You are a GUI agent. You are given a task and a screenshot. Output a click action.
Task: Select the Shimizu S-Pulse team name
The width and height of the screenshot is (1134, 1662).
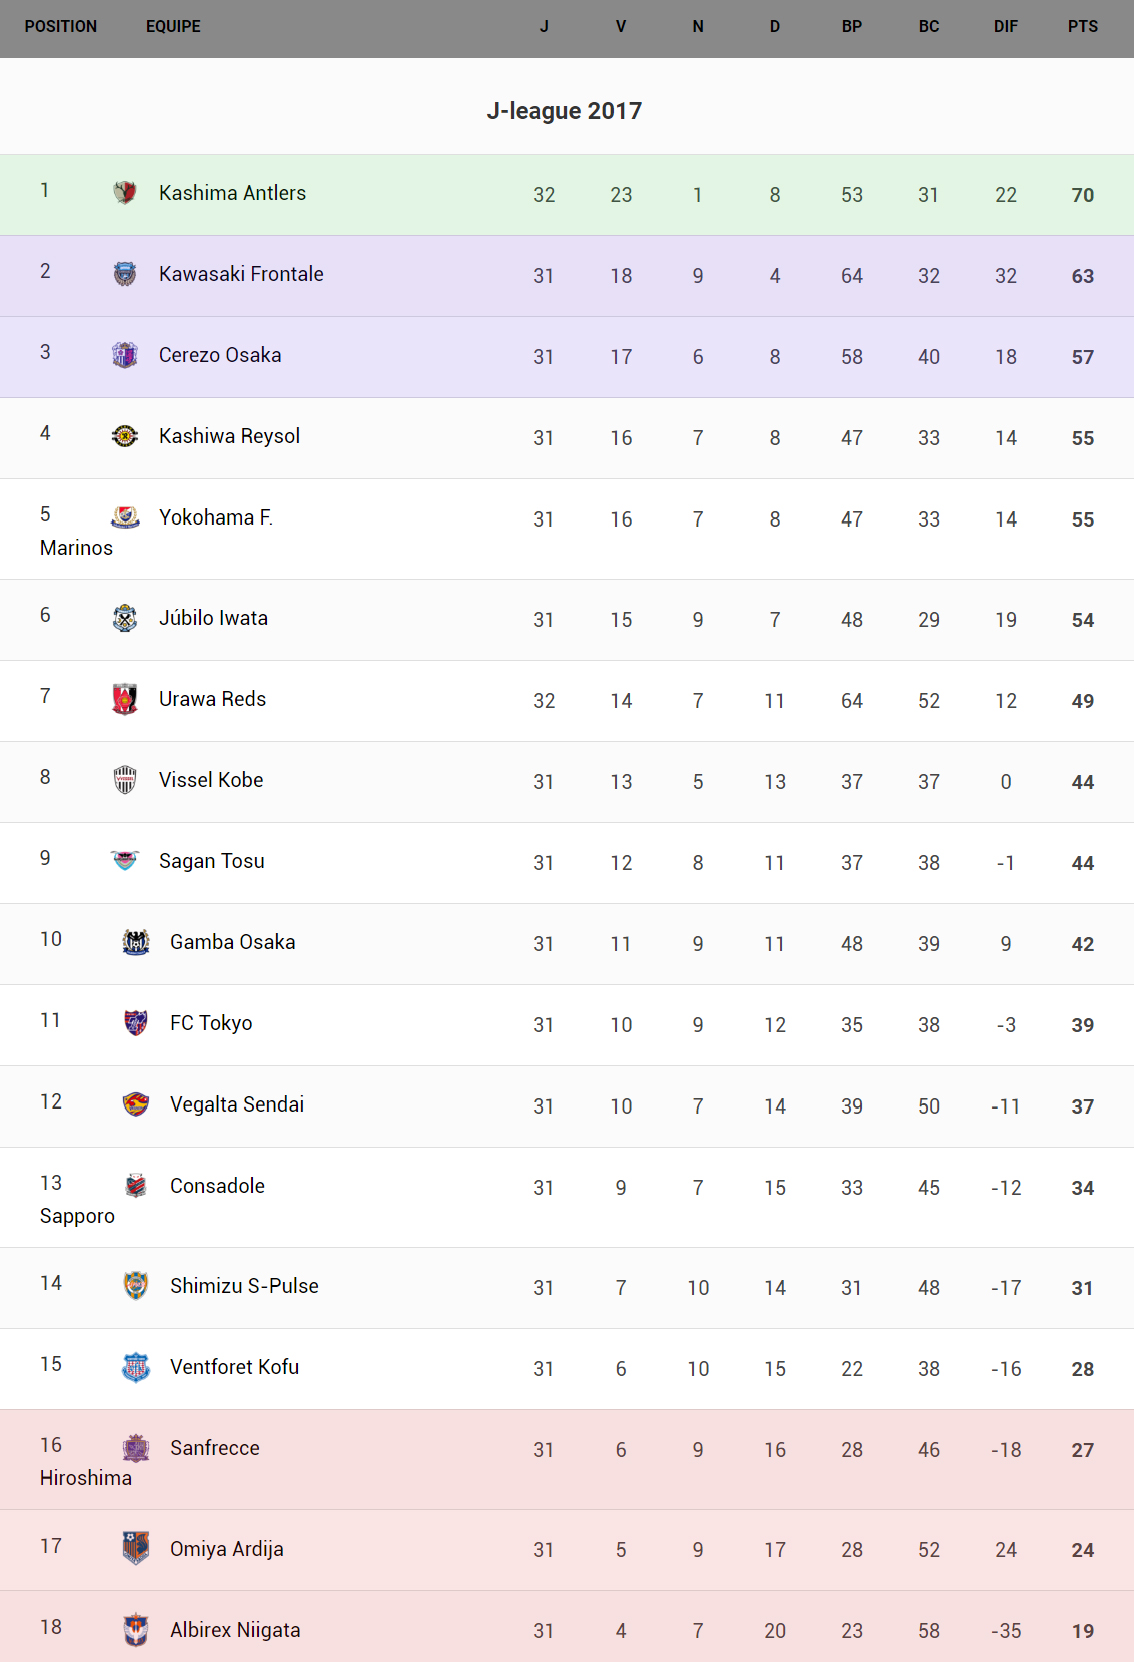point(244,1286)
